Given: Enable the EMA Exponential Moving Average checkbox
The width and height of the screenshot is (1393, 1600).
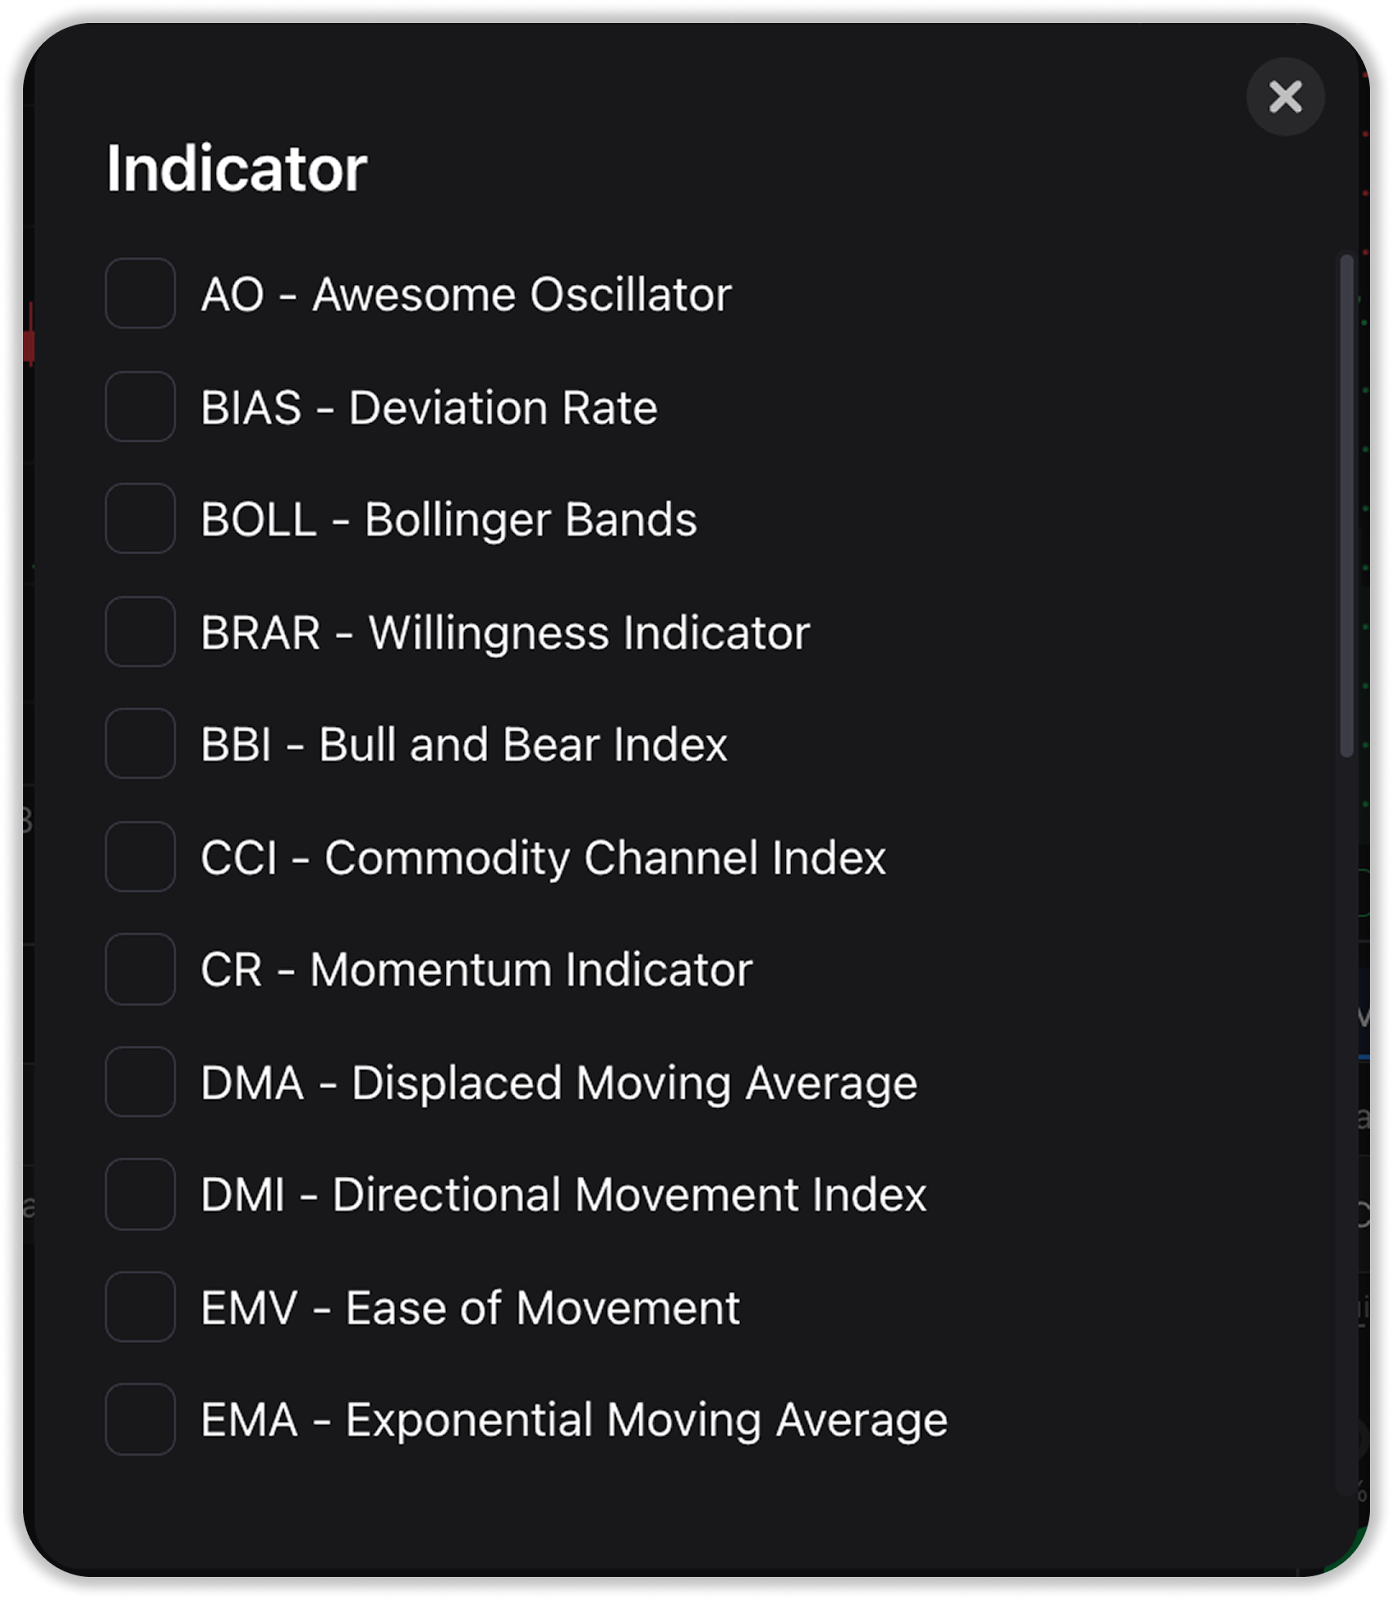Looking at the screenshot, I should coord(141,1419).
